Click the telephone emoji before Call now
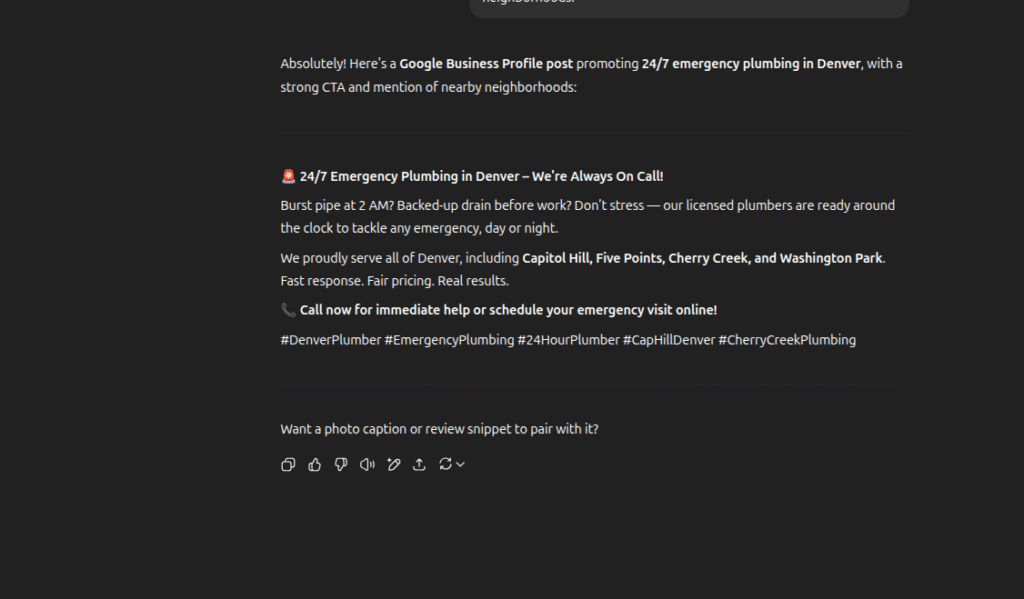 (288, 310)
